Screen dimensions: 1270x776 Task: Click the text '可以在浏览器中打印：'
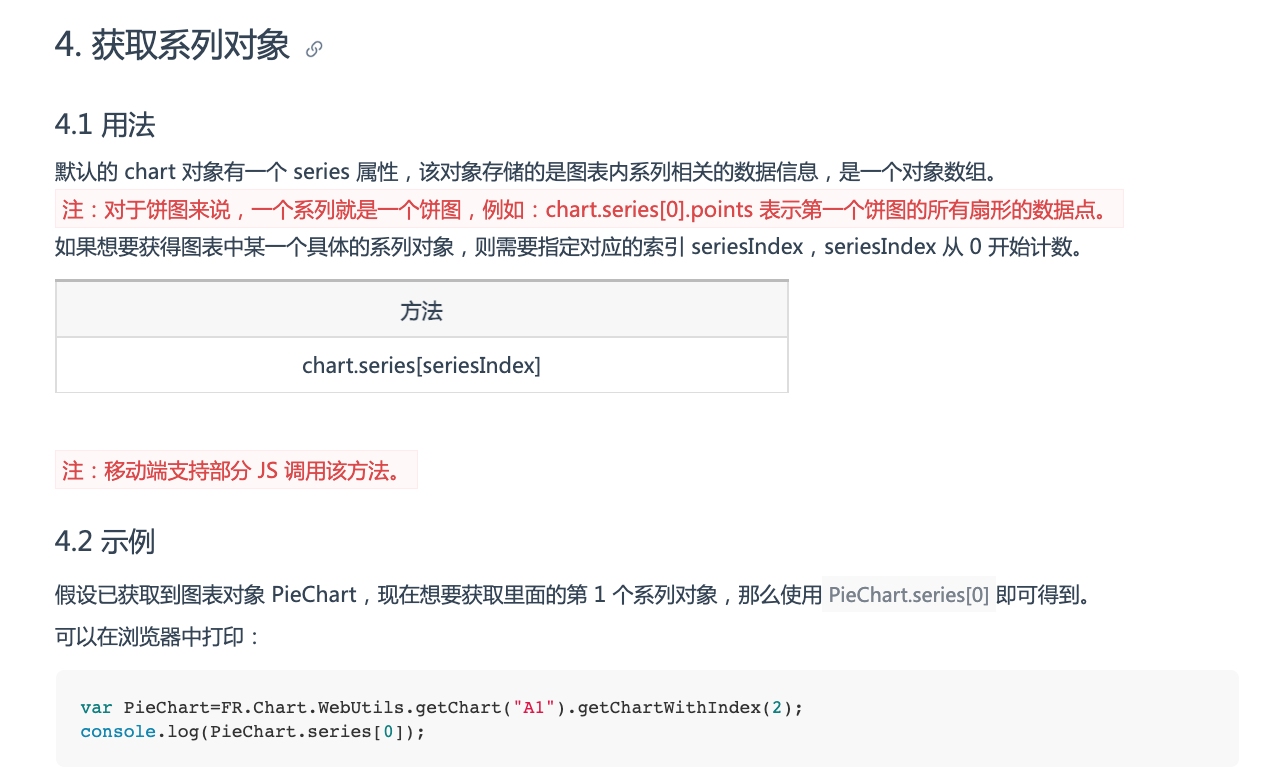pos(159,636)
